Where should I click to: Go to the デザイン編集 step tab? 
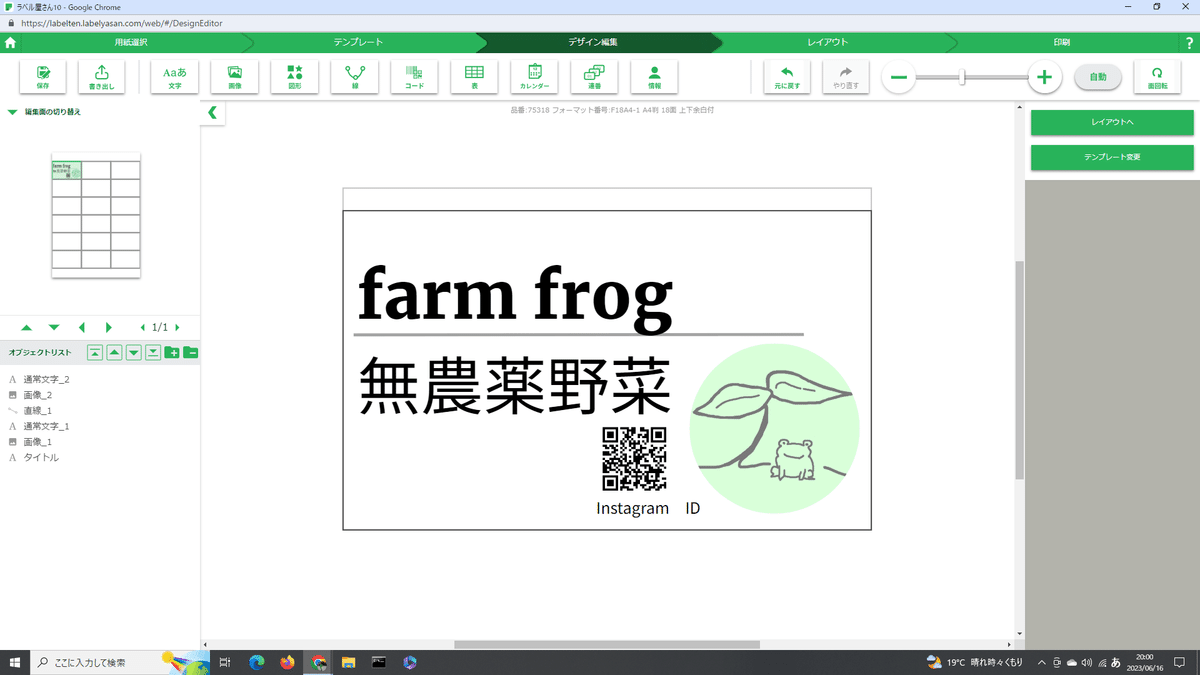coord(593,43)
